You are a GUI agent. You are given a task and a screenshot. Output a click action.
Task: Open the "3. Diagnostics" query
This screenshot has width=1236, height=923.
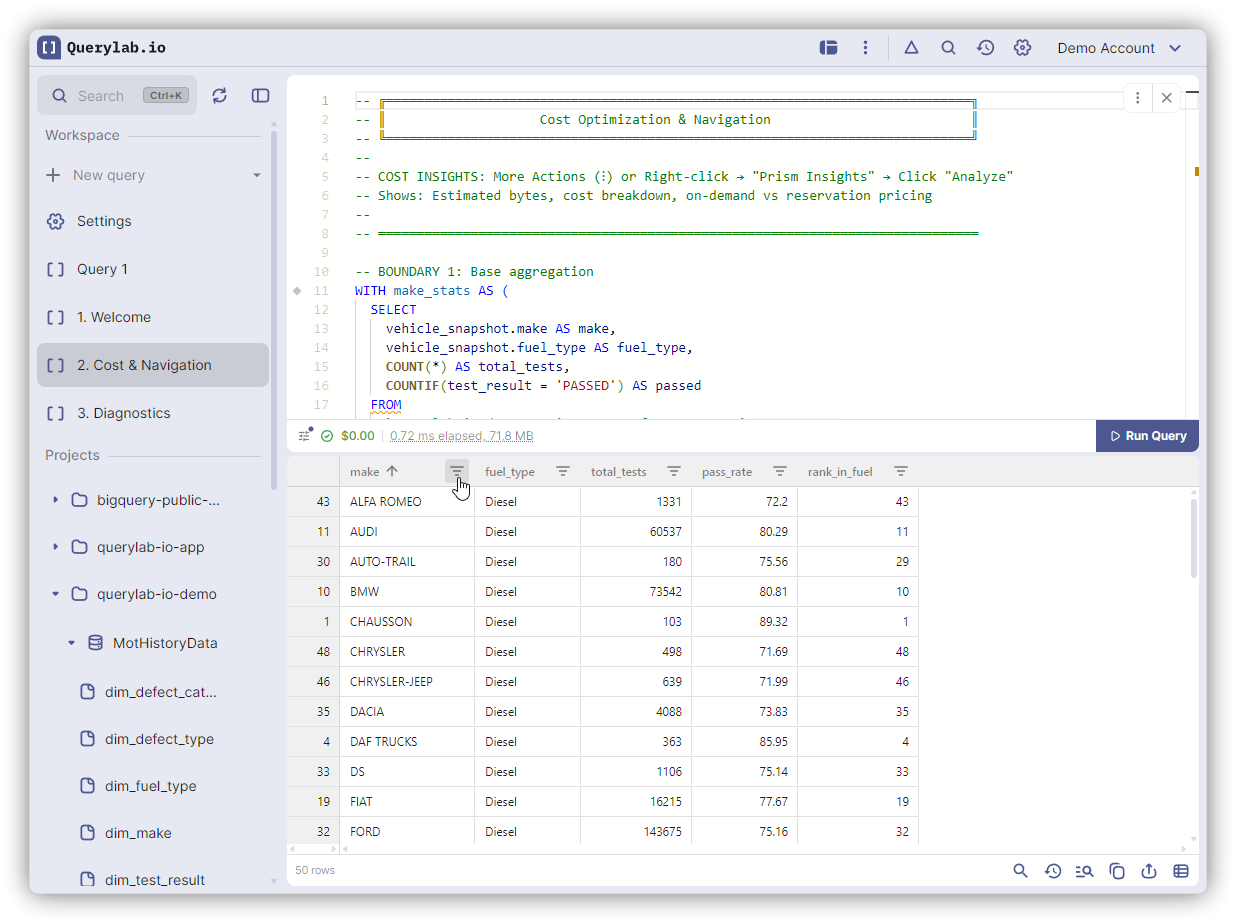click(x=123, y=413)
